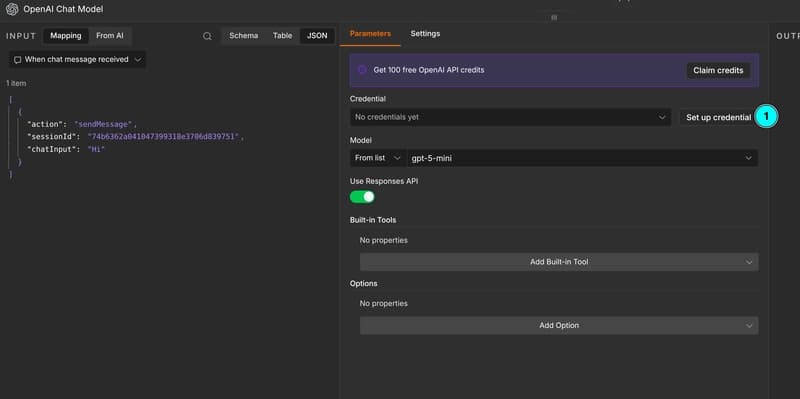This screenshot has height=399, width=800.
Task: Expand the Add Built-in Tool dropdown
Action: point(559,262)
